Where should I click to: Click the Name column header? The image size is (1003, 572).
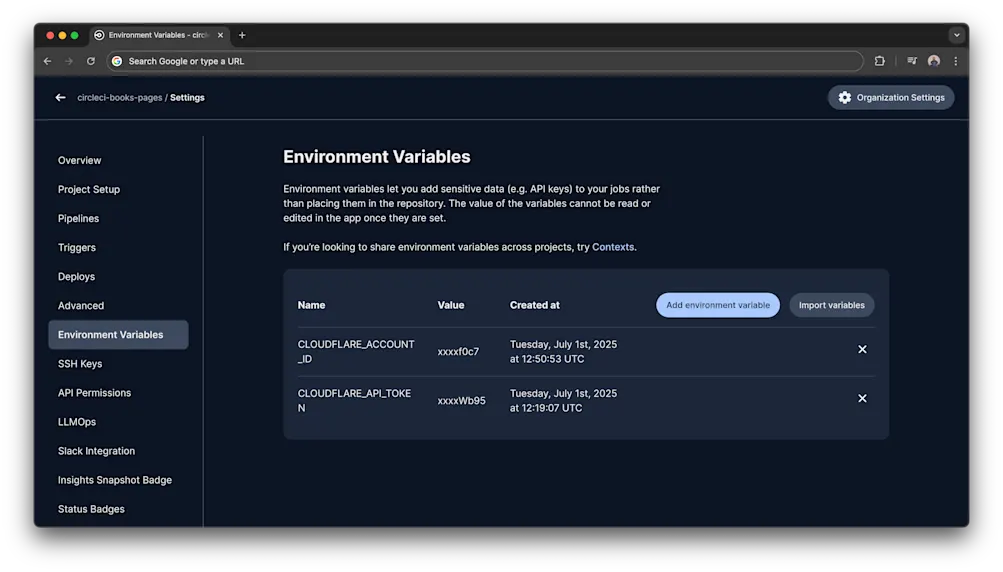click(311, 305)
